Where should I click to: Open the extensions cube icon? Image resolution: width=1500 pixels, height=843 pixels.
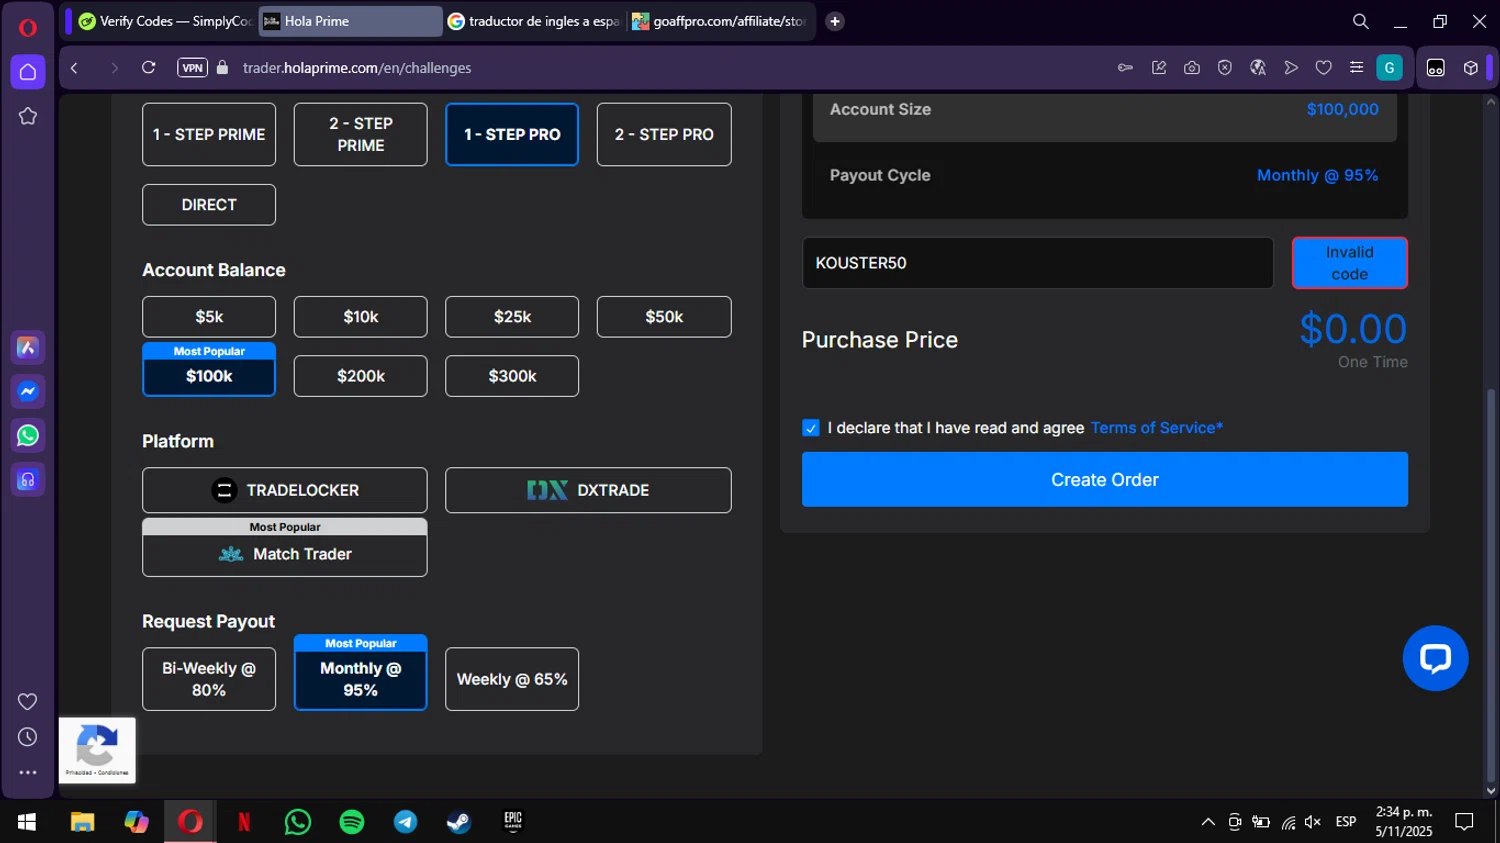pos(1471,68)
